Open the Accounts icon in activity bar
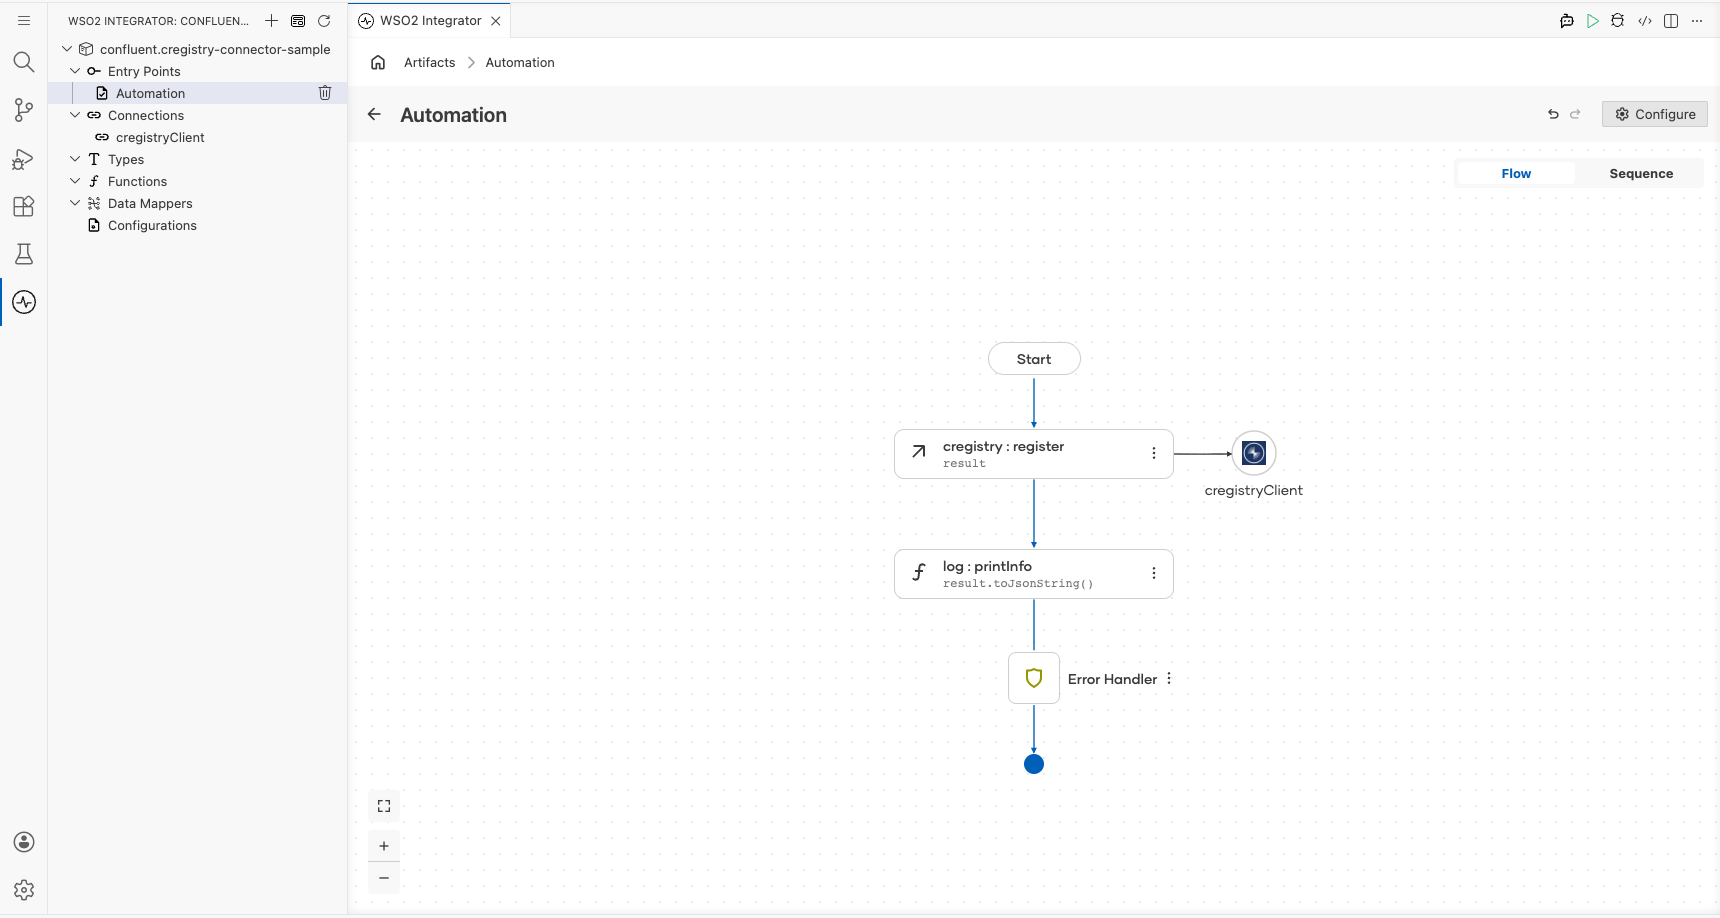1720x918 pixels. (24, 842)
